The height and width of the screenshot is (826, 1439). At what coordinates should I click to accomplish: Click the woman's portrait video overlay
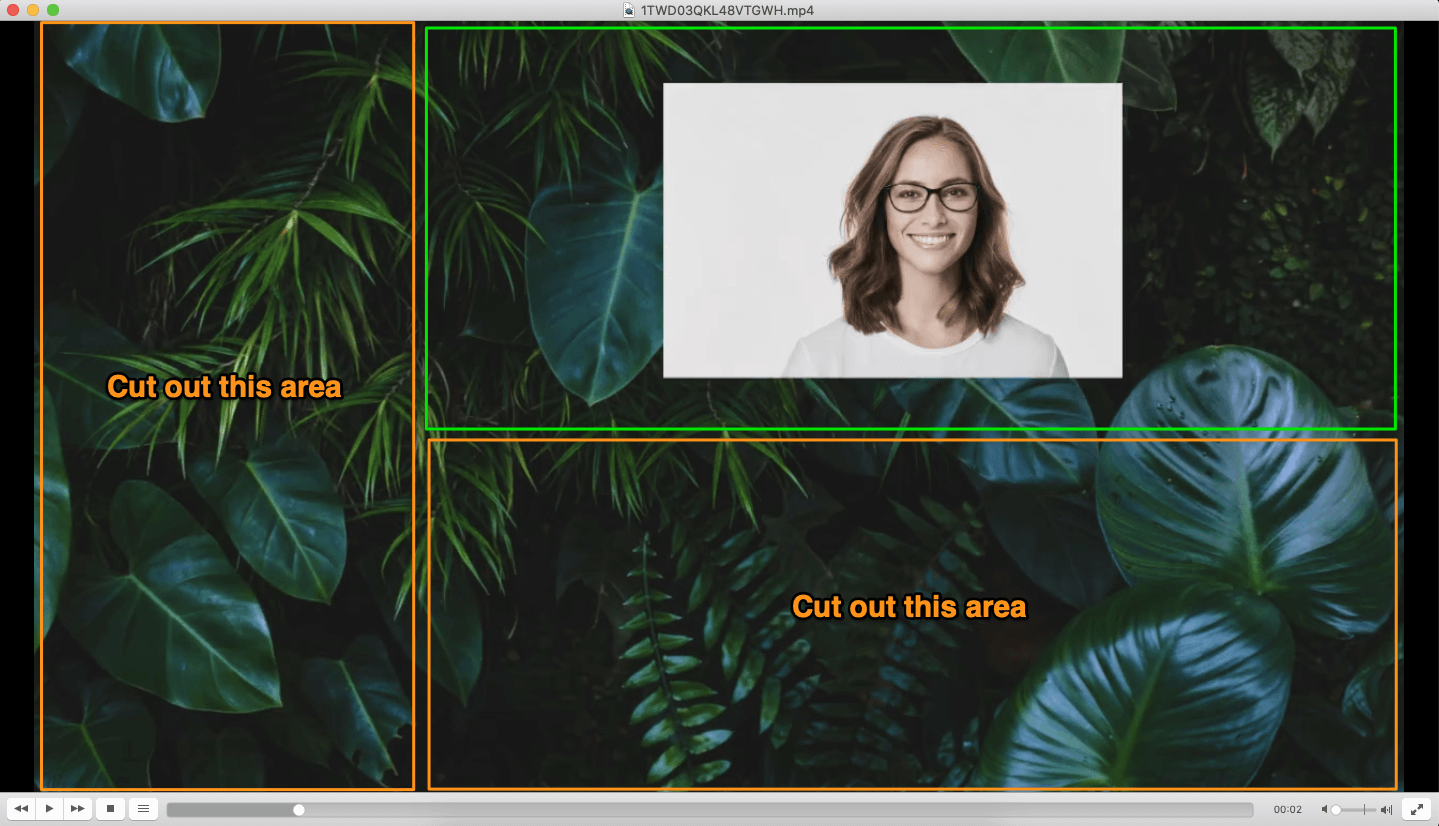point(892,230)
